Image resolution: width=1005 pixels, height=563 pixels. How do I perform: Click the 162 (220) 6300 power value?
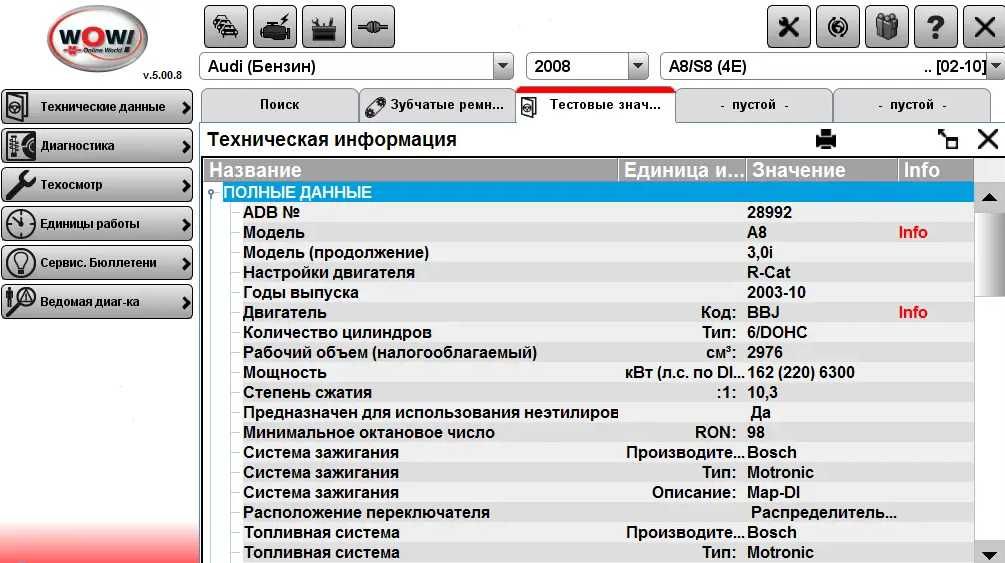click(x=801, y=373)
